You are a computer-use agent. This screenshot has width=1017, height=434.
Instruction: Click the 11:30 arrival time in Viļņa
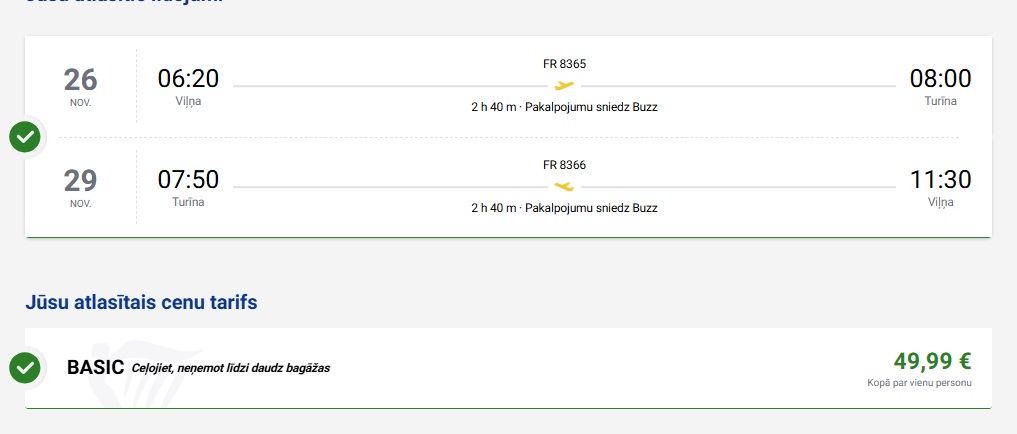(940, 180)
